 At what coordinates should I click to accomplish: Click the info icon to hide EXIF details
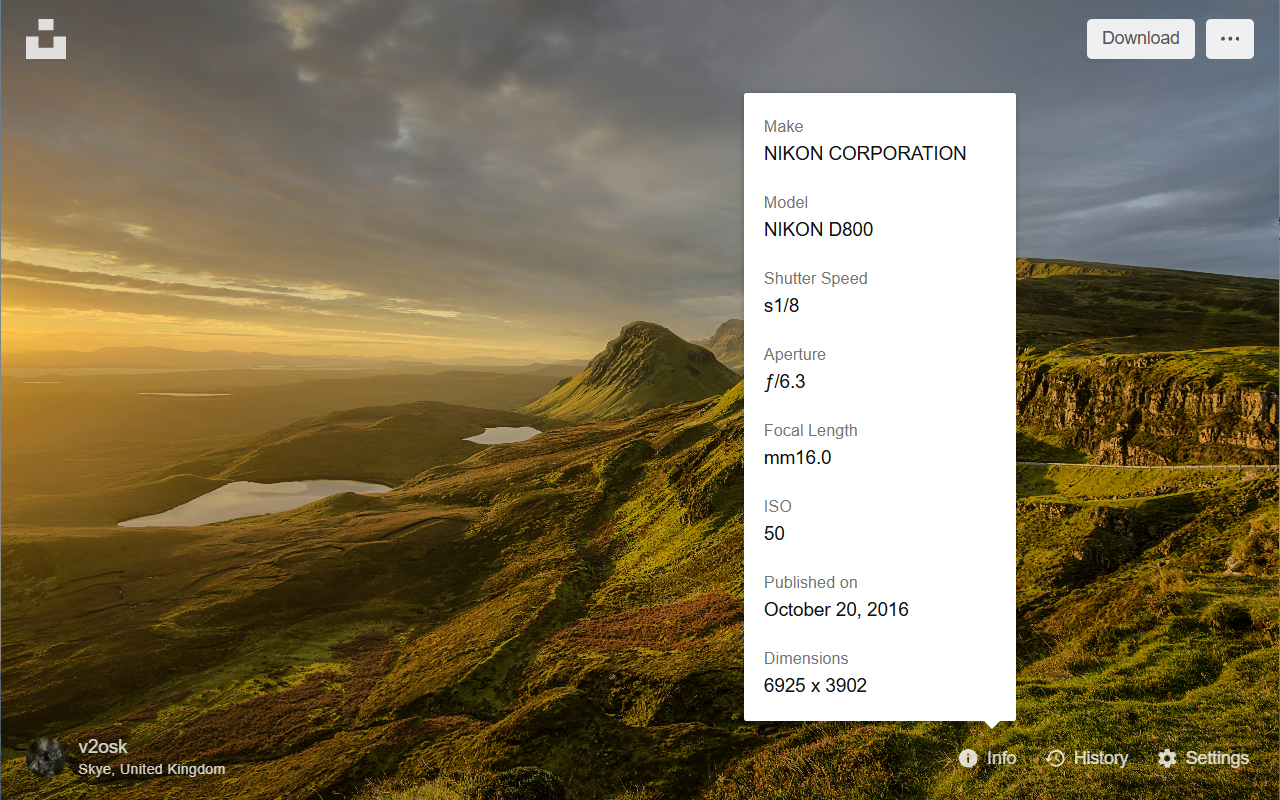pos(967,758)
